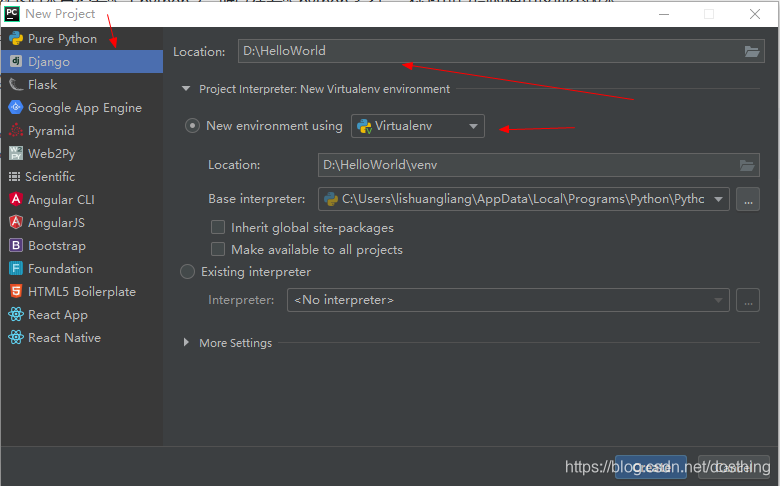Click the More Settings label
This screenshot has height=486, width=780.
click(x=236, y=343)
